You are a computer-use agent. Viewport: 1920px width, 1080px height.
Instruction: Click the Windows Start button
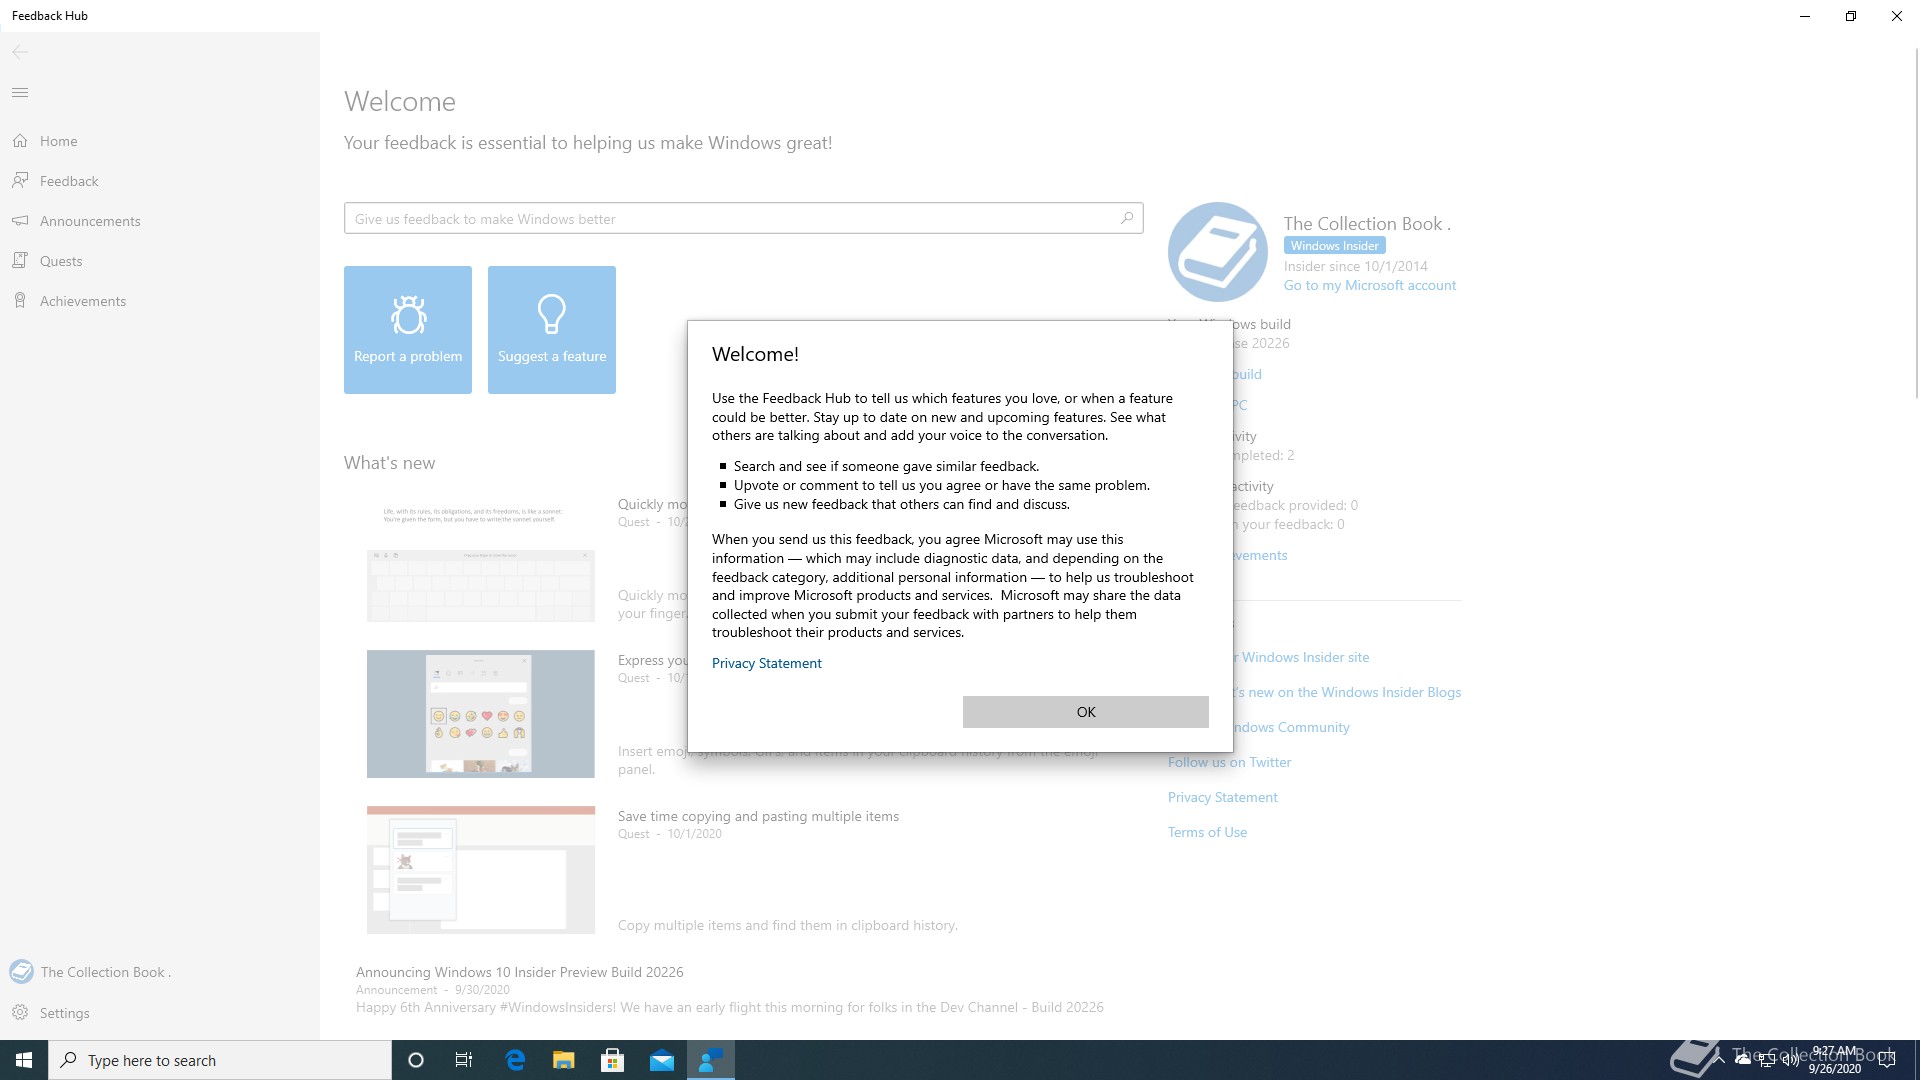24,1060
